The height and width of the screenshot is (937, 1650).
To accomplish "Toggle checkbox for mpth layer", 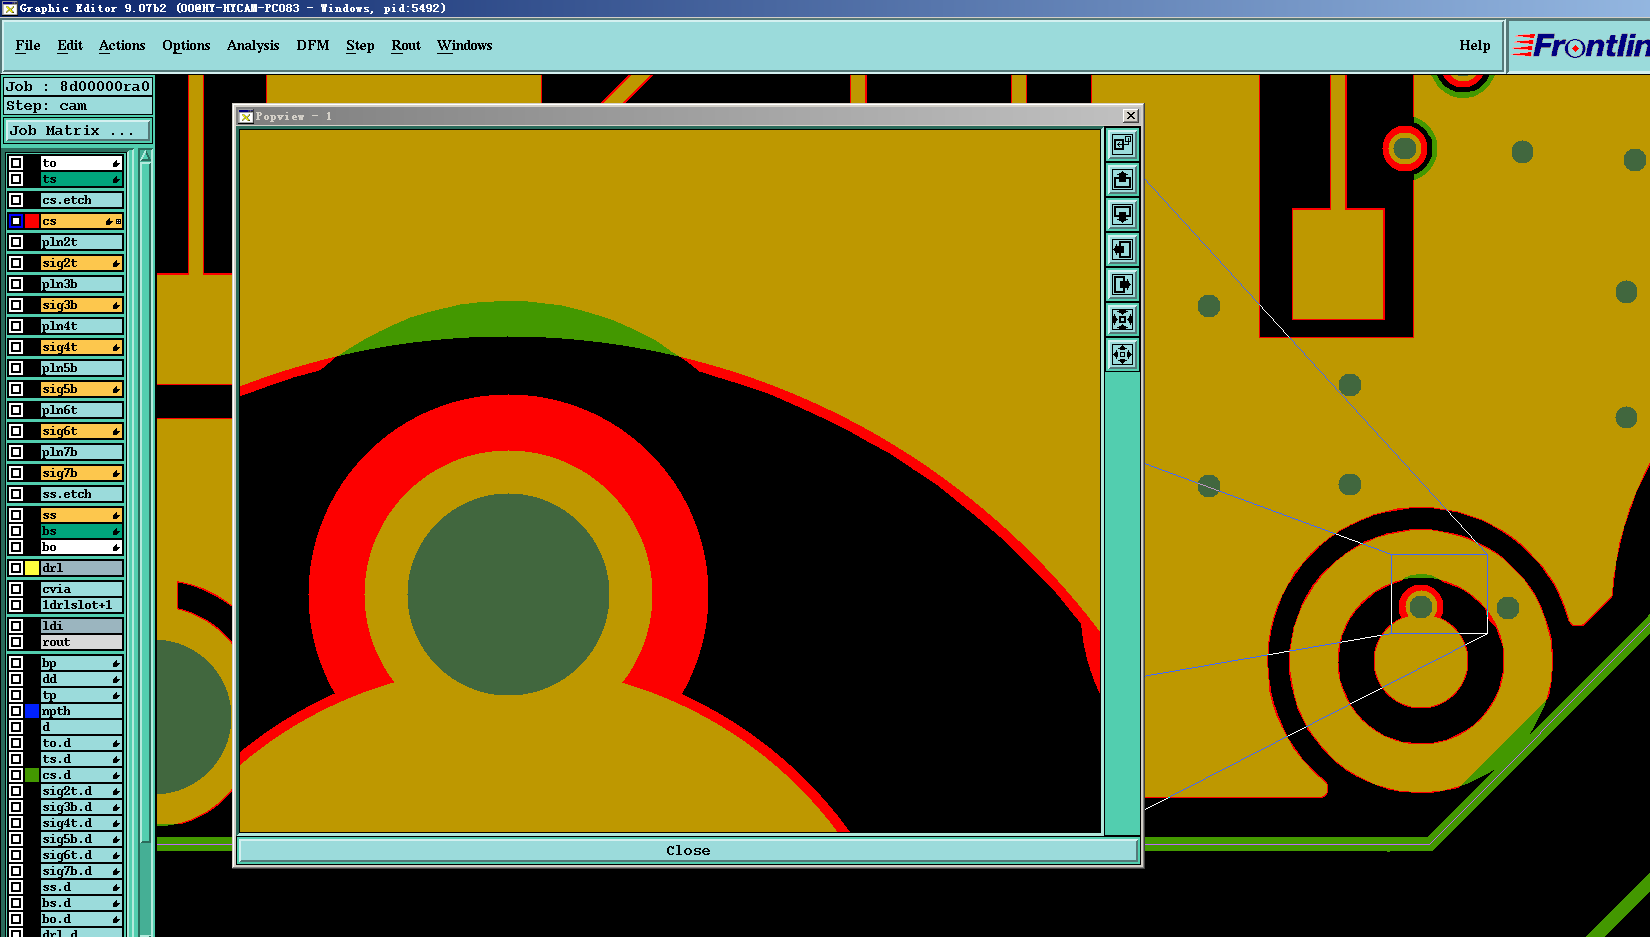I will pyautogui.click(x=16, y=711).
